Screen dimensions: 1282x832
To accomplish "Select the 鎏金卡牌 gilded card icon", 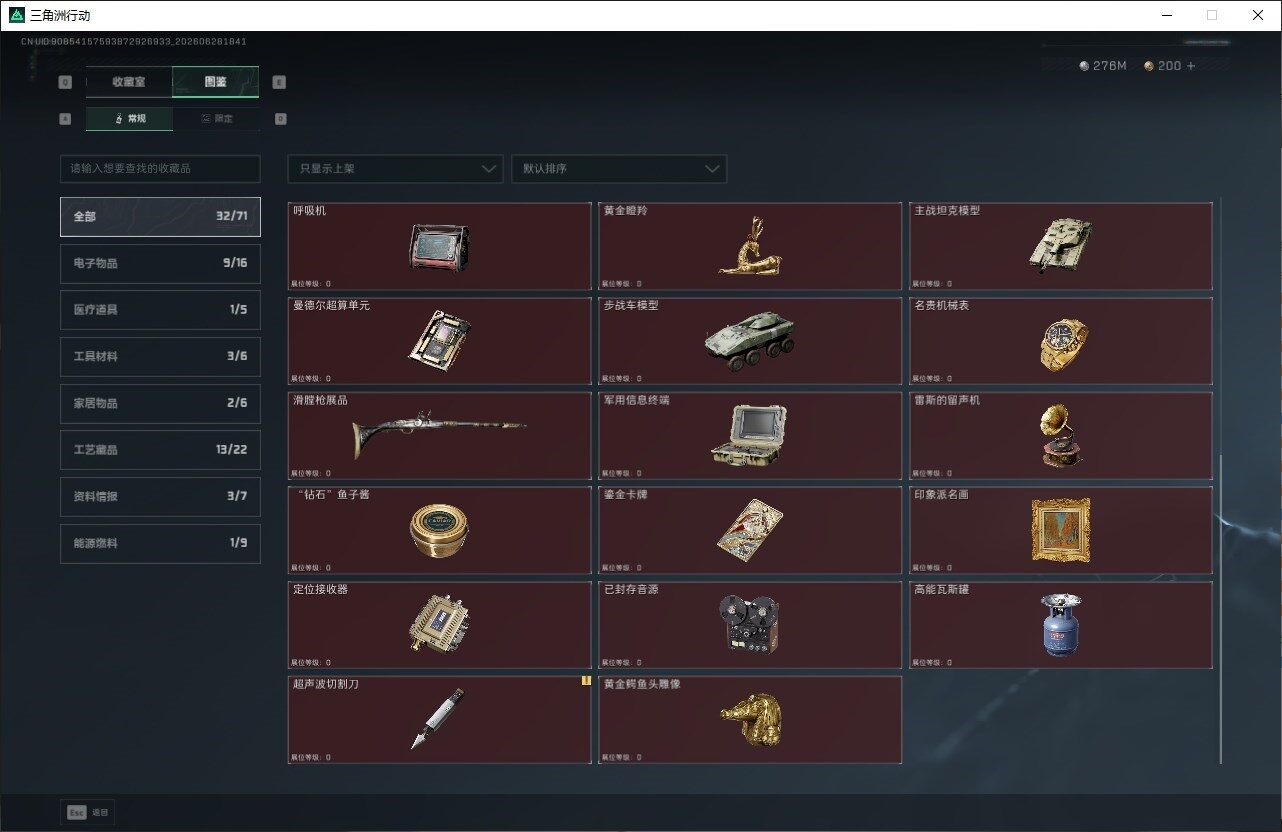I will tap(750, 528).
